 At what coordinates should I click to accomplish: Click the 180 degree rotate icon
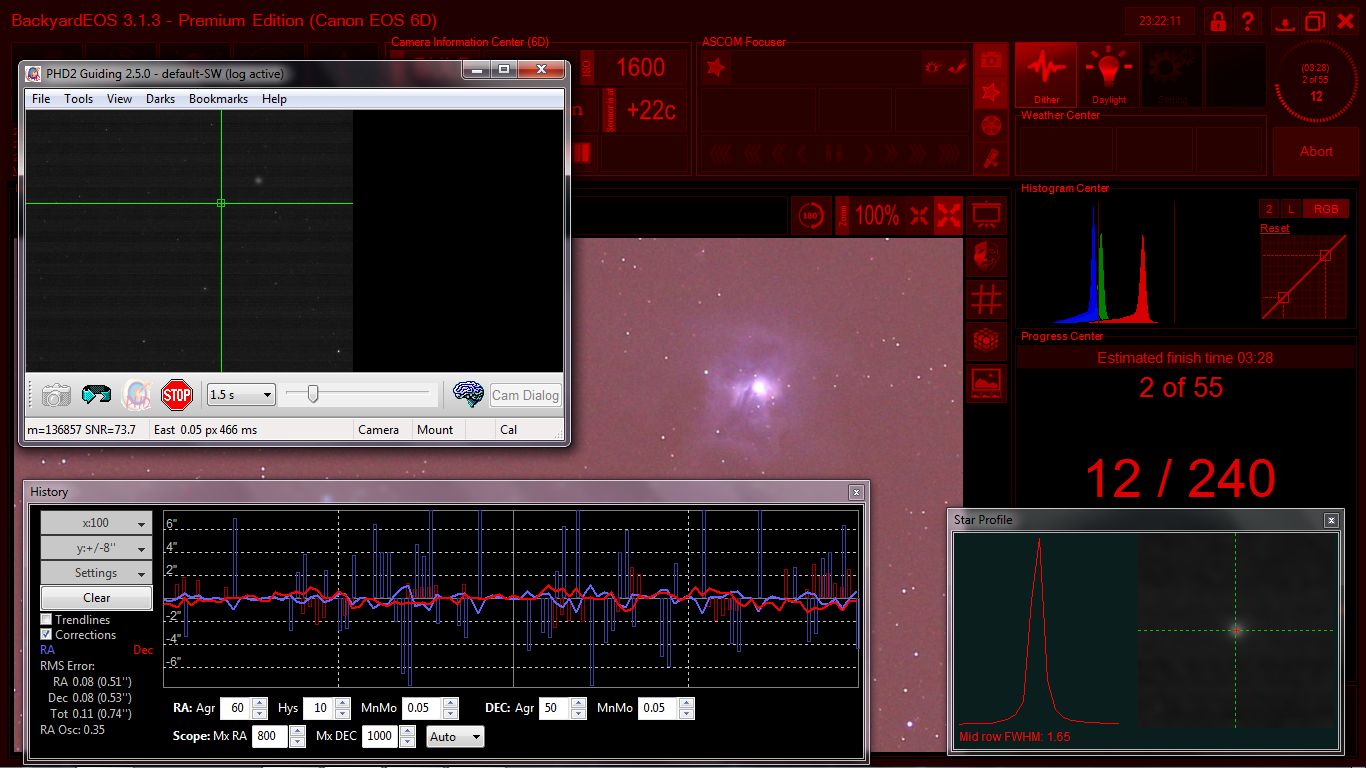pyautogui.click(x=811, y=215)
